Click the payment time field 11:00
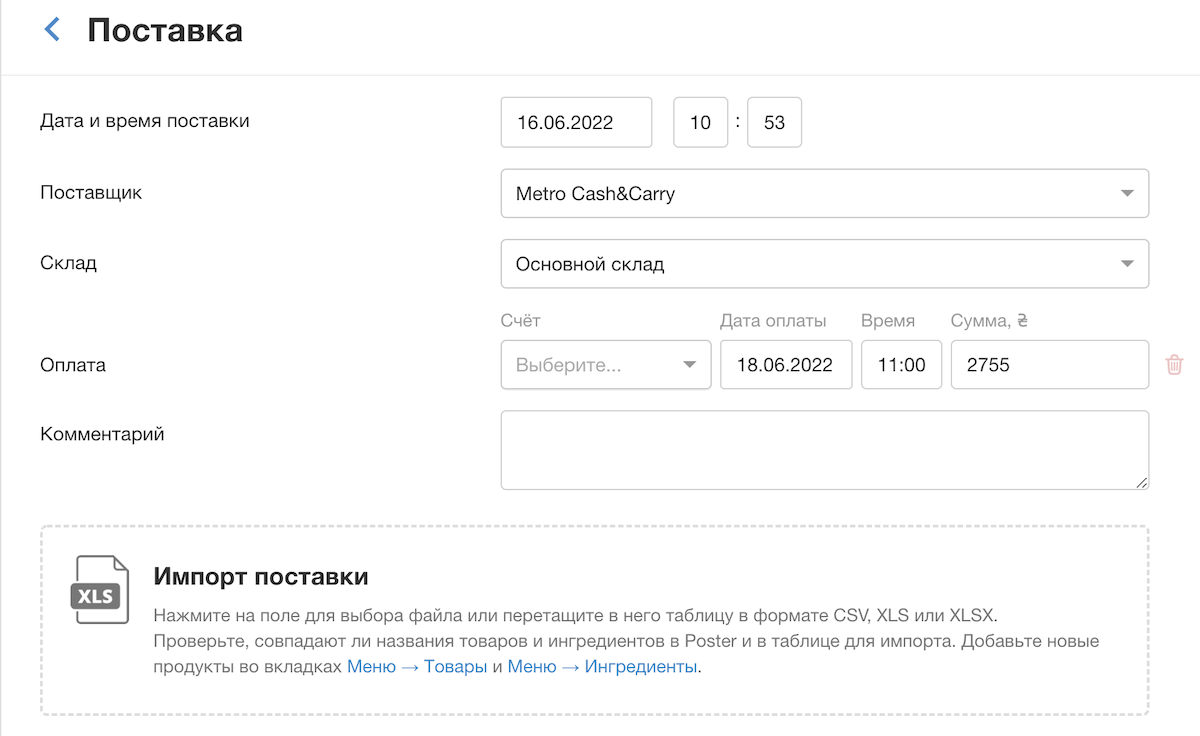1200x736 pixels. pos(901,365)
